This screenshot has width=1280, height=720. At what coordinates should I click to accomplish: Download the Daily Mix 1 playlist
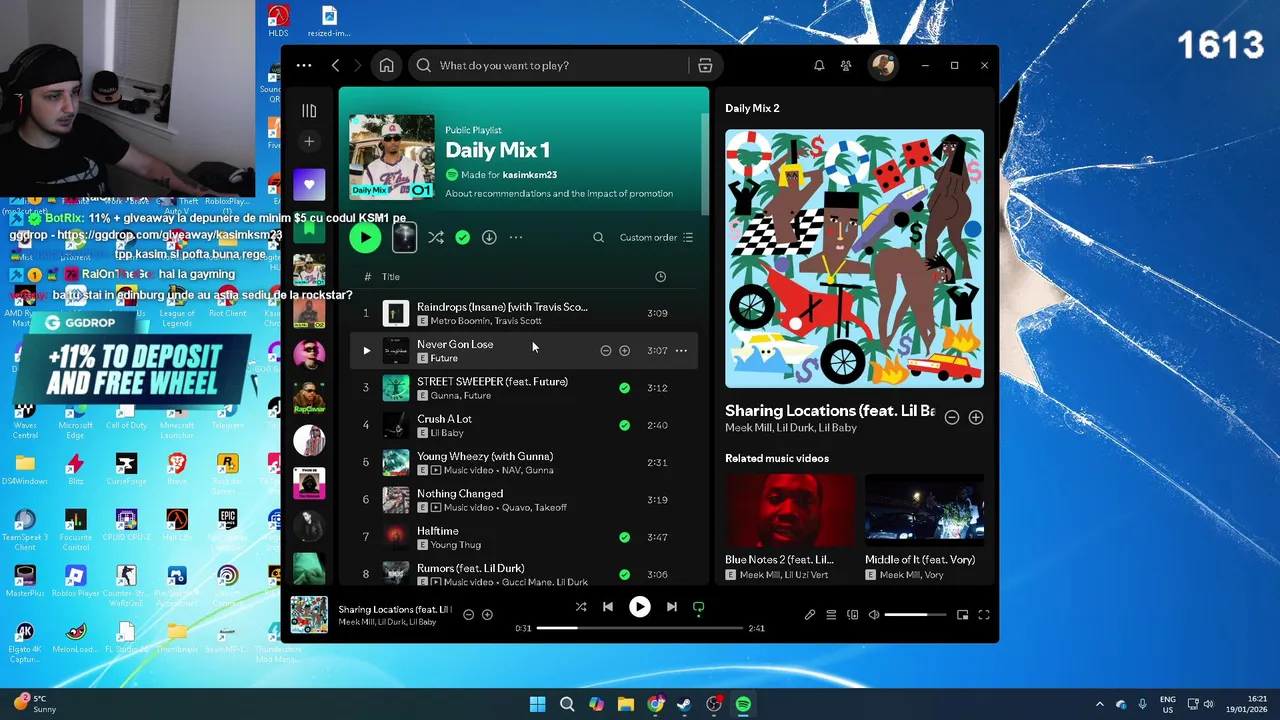[489, 237]
